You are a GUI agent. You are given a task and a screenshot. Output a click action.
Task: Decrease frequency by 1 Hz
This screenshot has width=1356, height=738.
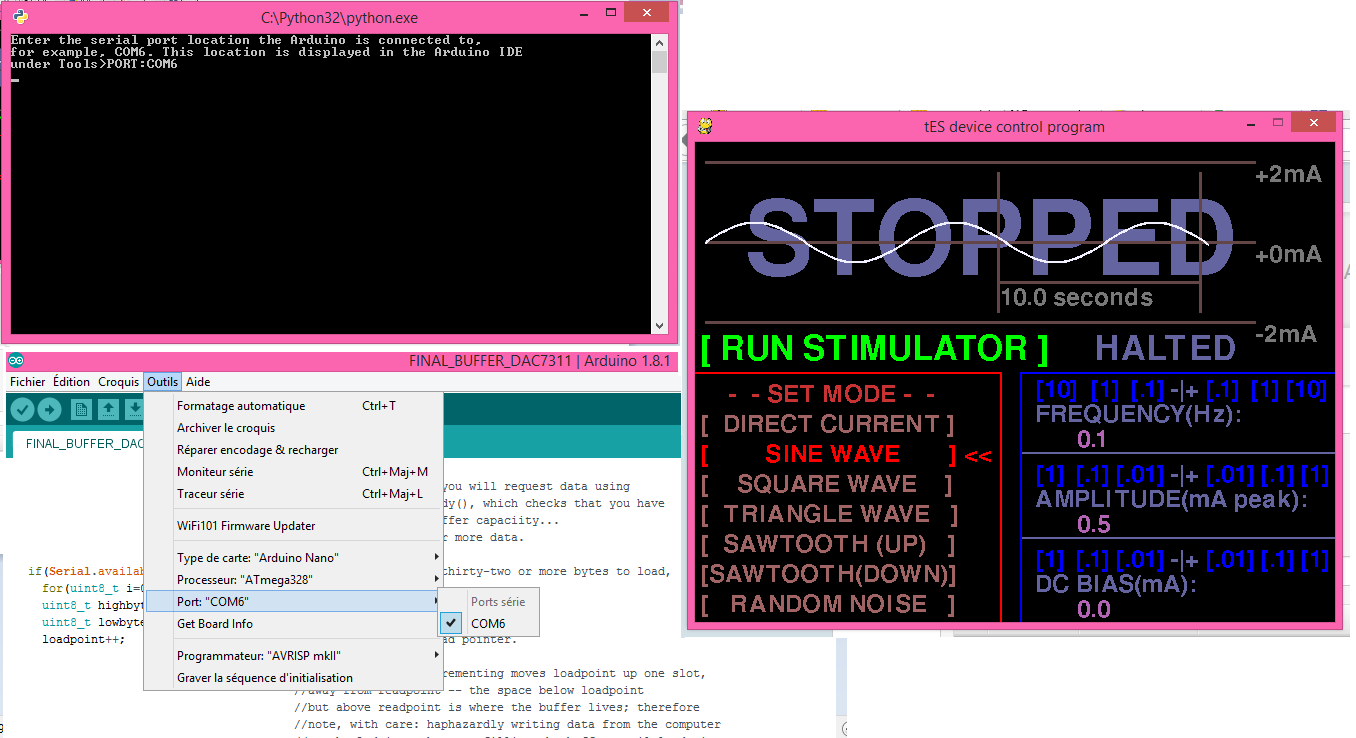coord(1104,390)
